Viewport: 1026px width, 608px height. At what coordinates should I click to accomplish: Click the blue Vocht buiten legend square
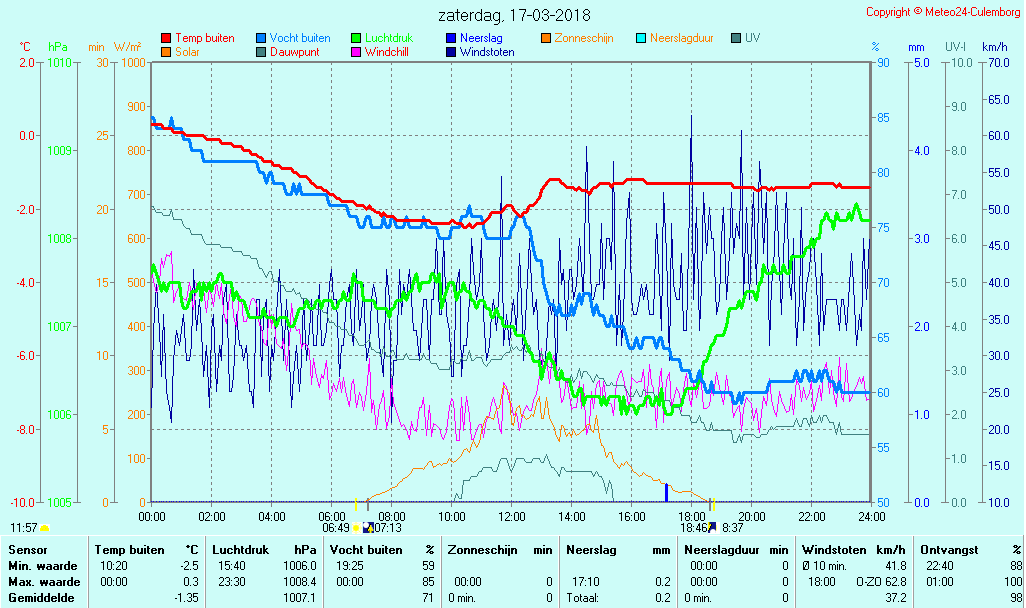(261, 38)
